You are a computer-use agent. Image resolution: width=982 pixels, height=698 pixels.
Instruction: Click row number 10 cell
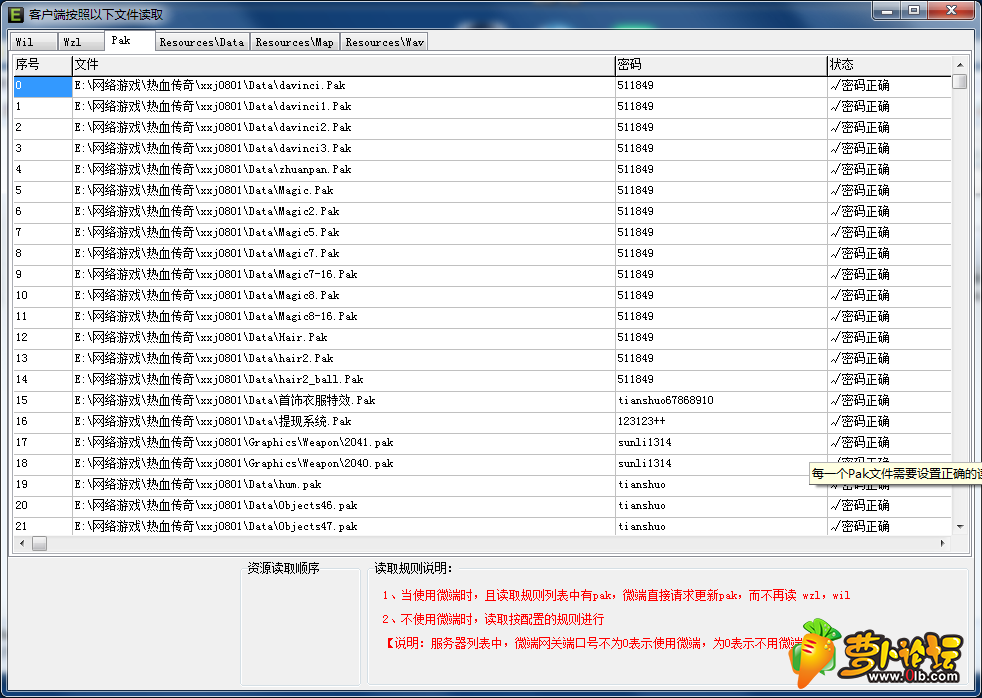coord(43,295)
